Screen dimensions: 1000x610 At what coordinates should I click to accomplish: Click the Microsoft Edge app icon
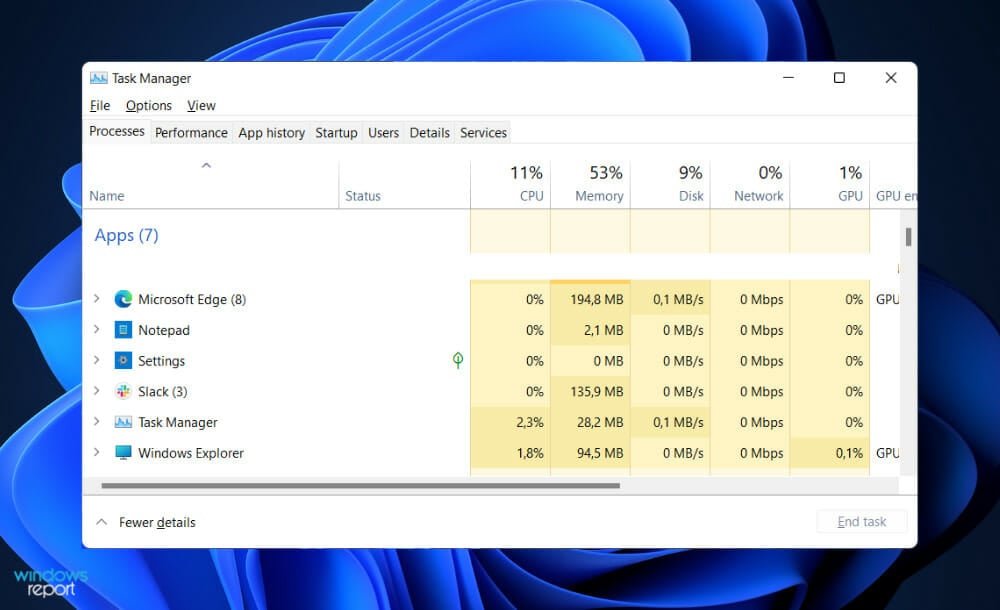123,298
